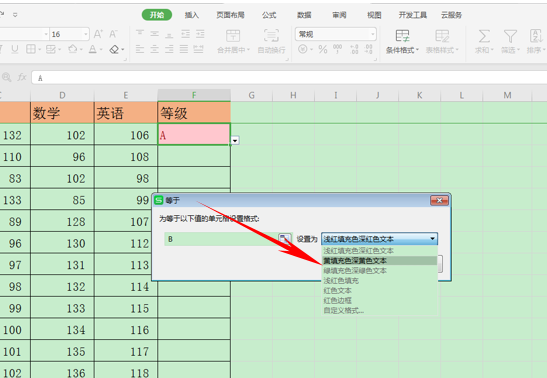Viewport: 547px width, 378px height.
Task: Click the zoom magnifier beside the formula bar
Action: point(6,77)
